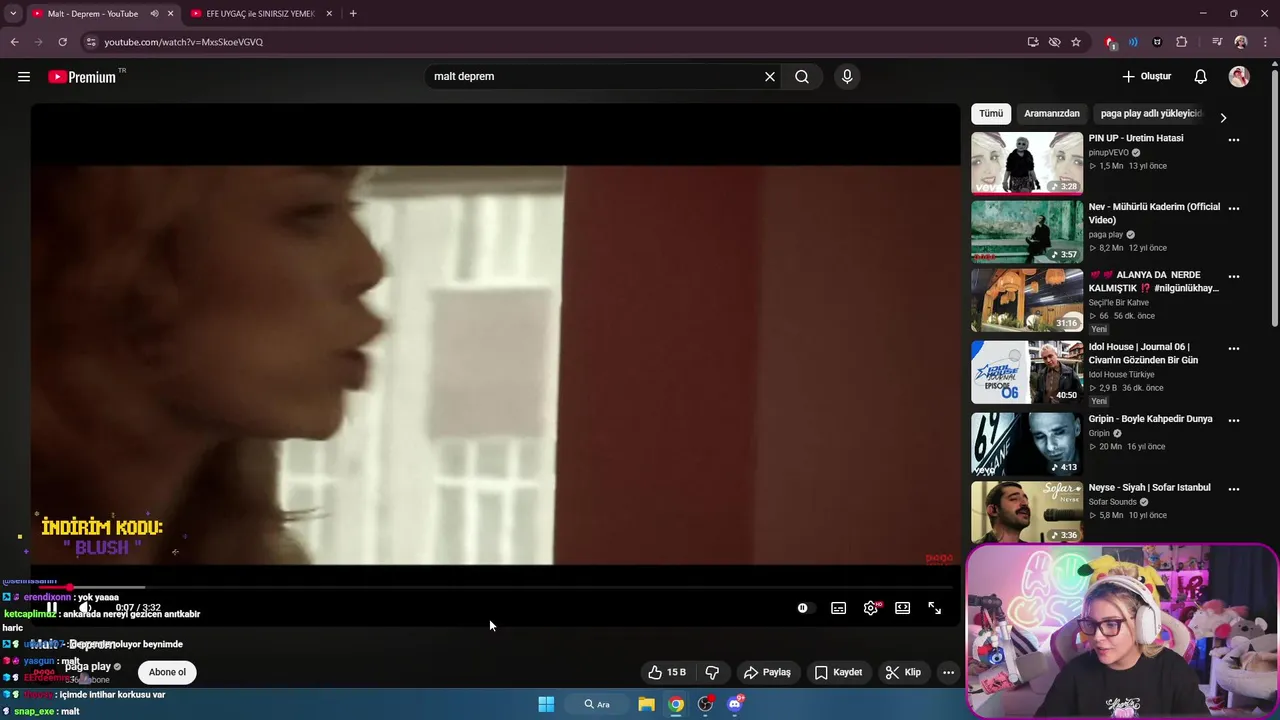Image resolution: width=1280 pixels, height=720 pixels.
Task: Click the Oluştur create button
Action: point(1146,77)
